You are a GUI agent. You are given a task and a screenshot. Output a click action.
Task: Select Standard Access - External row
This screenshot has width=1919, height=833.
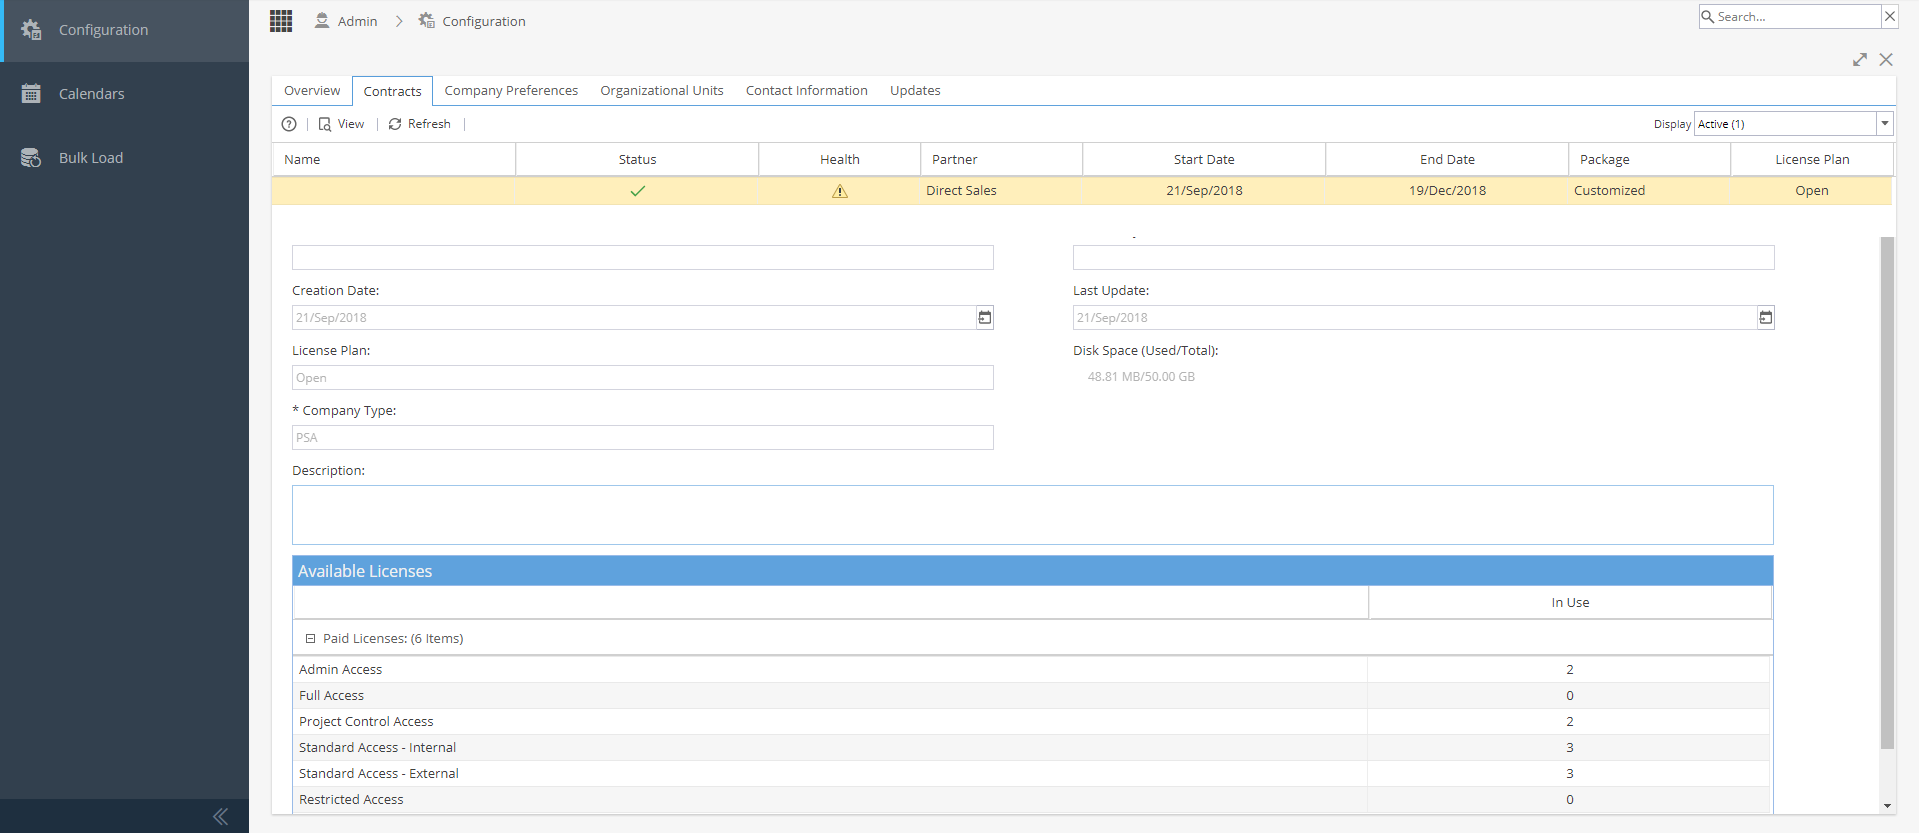click(1032, 774)
